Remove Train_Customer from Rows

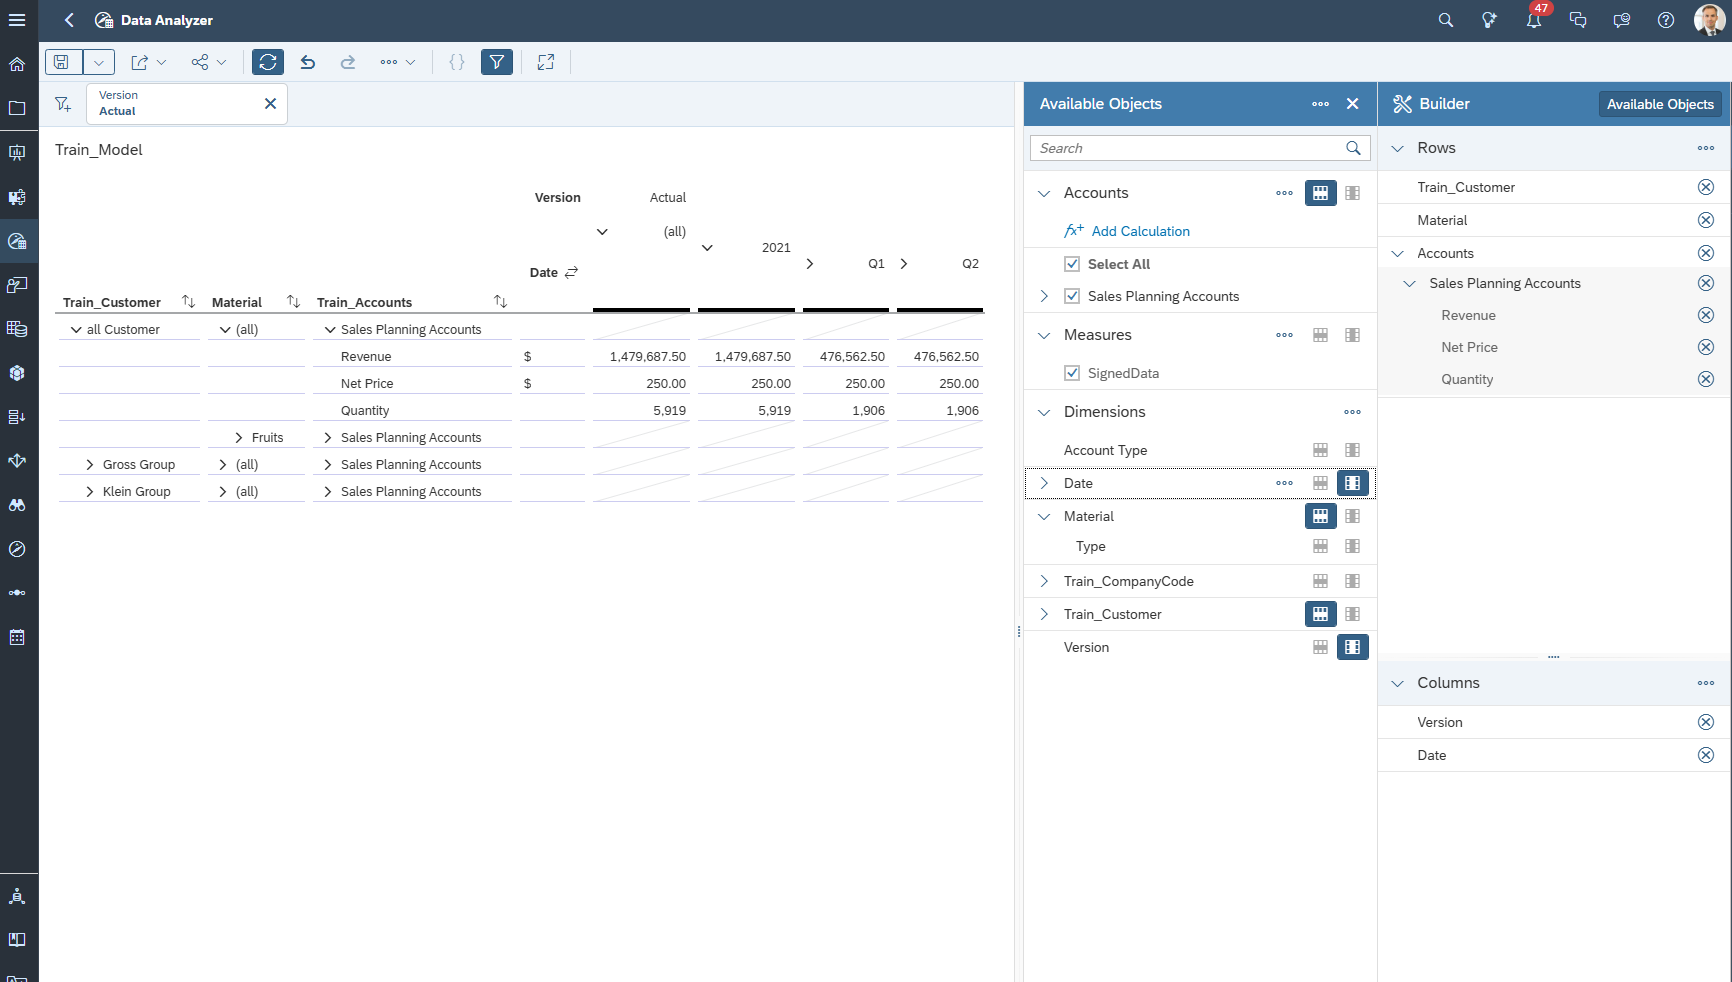coord(1706,187)
